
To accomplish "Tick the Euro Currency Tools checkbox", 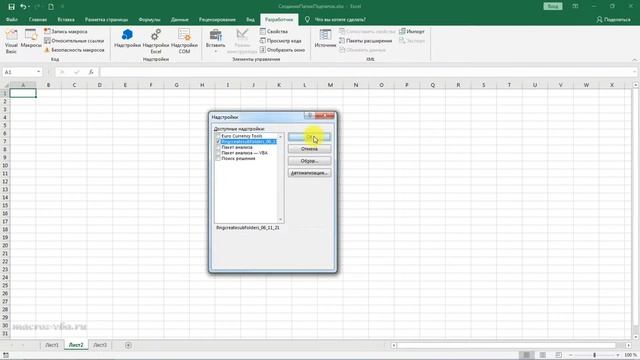I will [x=218, y=136].
